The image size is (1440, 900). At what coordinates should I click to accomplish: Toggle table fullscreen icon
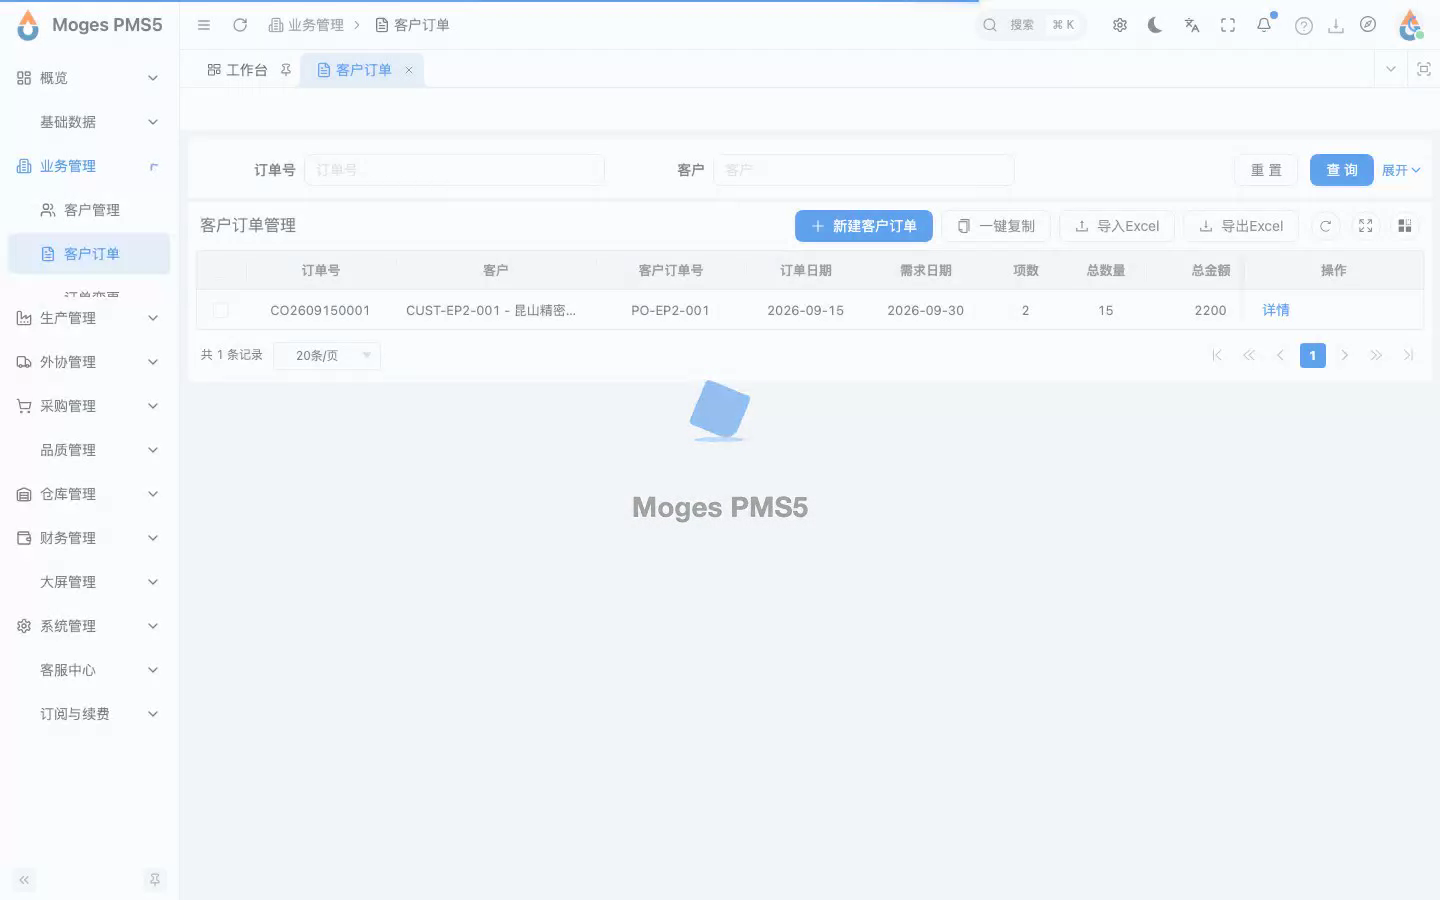(1365, 226)
